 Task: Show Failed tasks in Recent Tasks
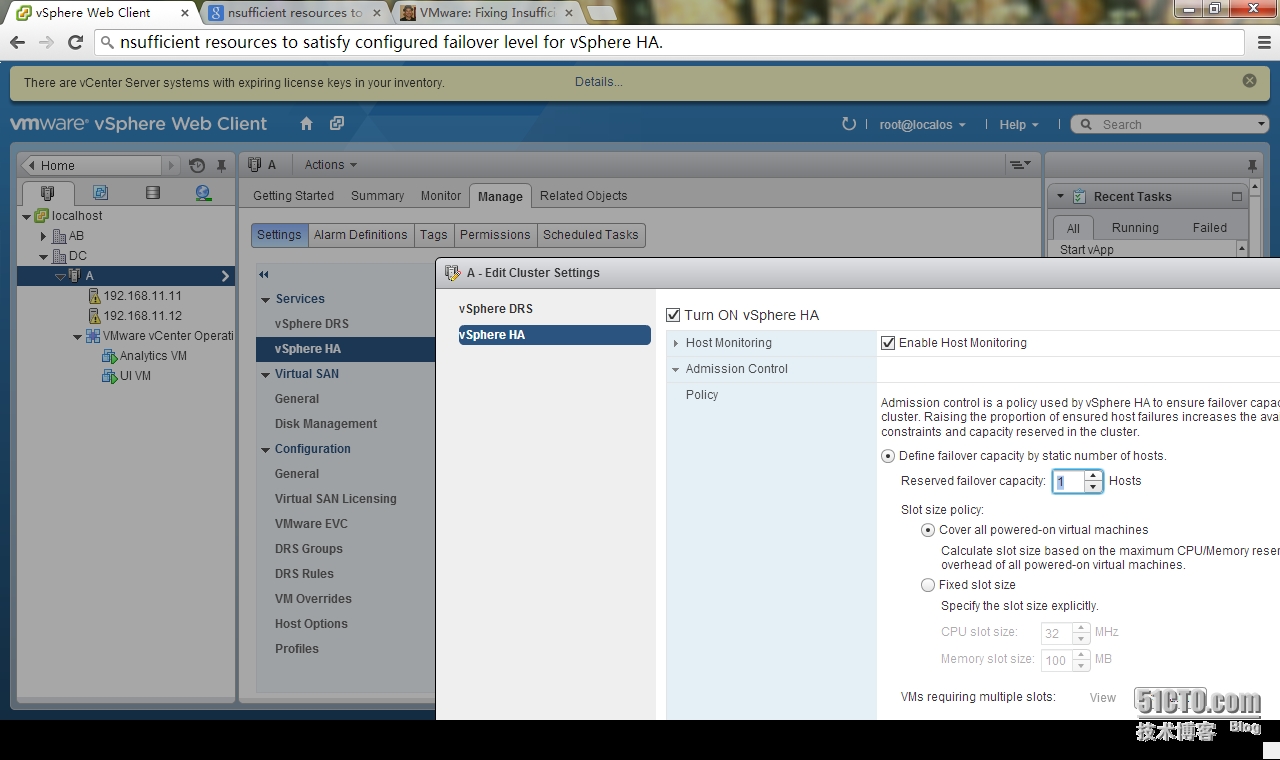click(x=1209, y=228)
